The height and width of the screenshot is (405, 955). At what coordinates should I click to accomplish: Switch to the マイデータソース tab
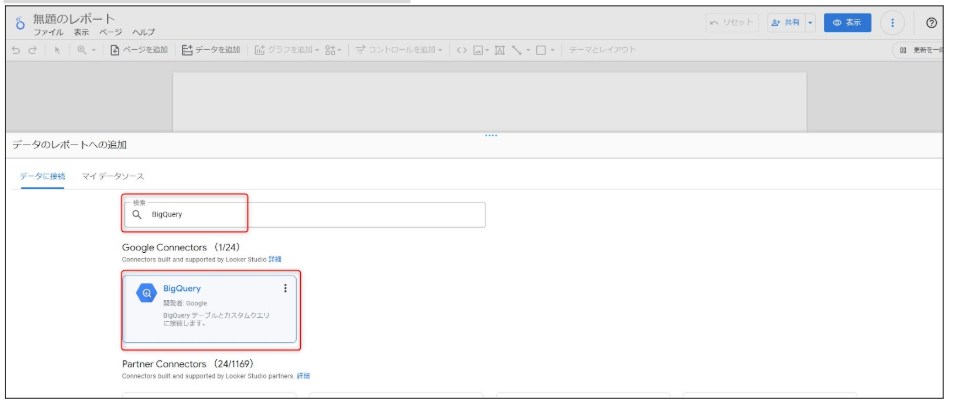[x=113, y=176]
